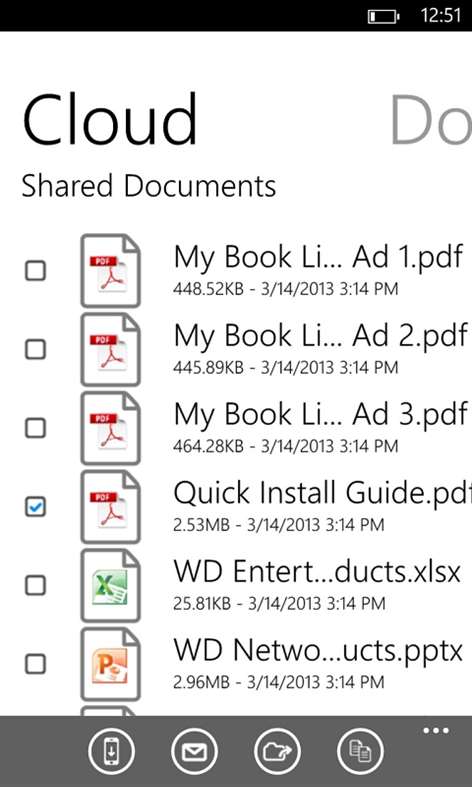Tap the copy documents icon

click(x=360, y=752)
